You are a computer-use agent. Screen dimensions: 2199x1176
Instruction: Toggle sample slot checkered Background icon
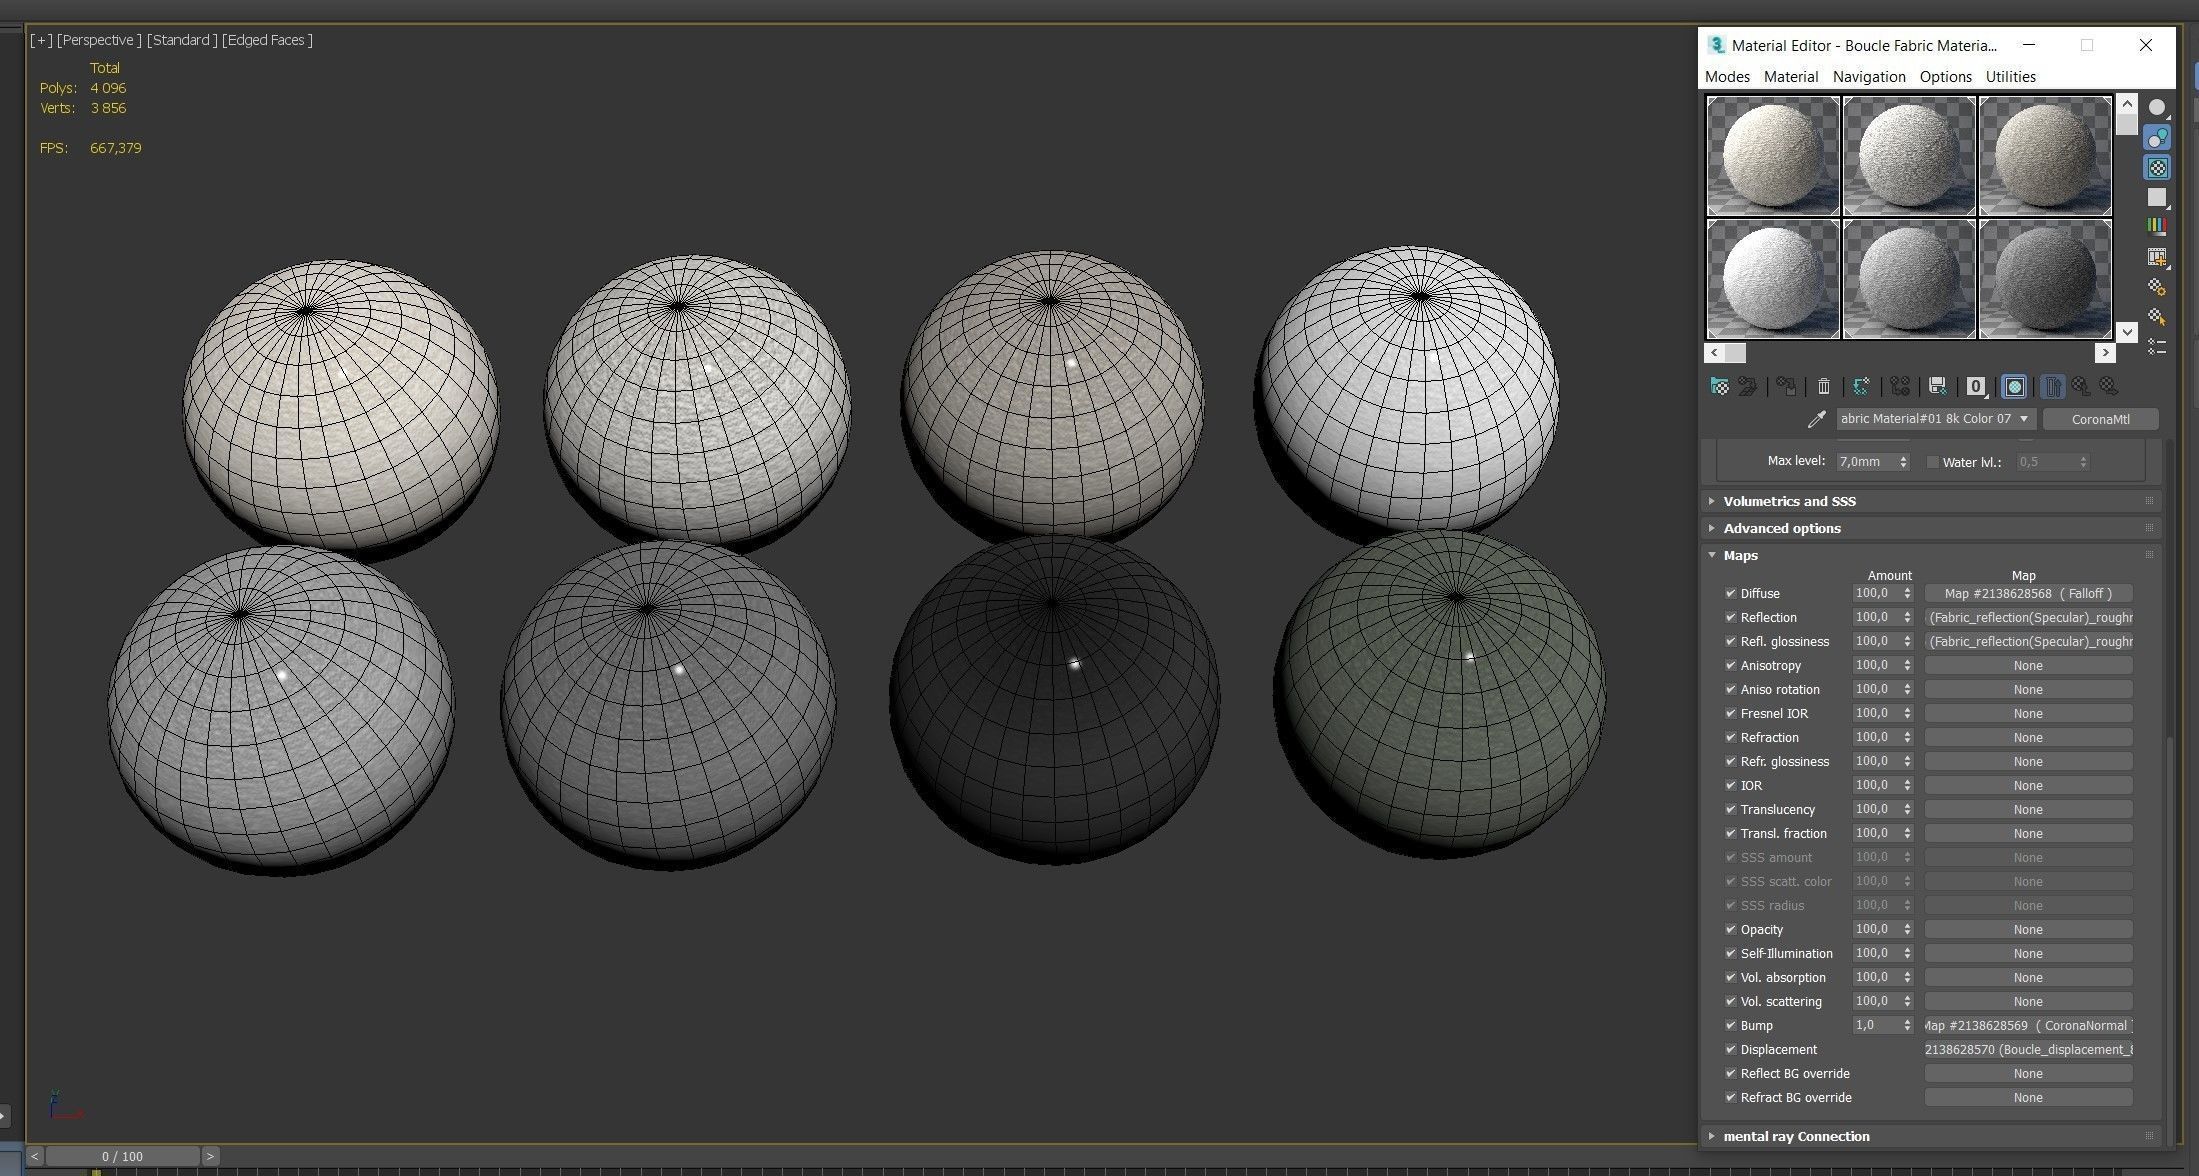2157,168
